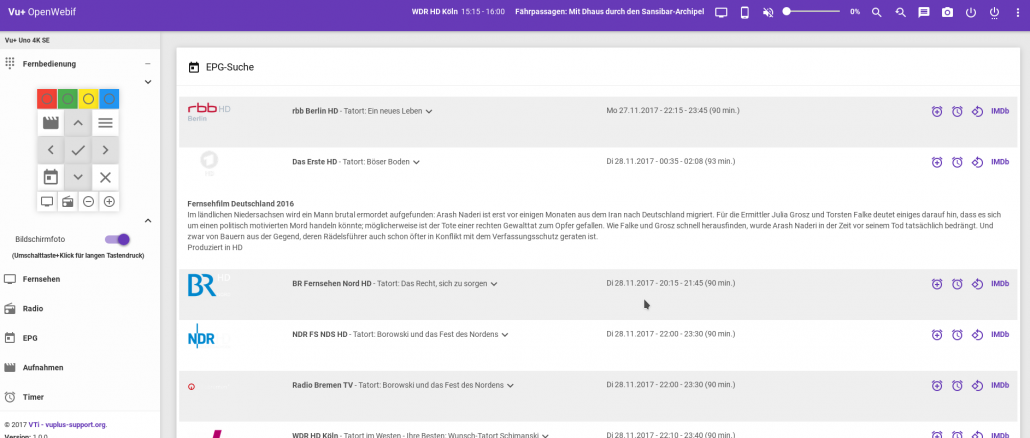Screen dimensions: 1030x438
Task: Click the calendar EPG button on remote
Action: click(x=51, y=177)
